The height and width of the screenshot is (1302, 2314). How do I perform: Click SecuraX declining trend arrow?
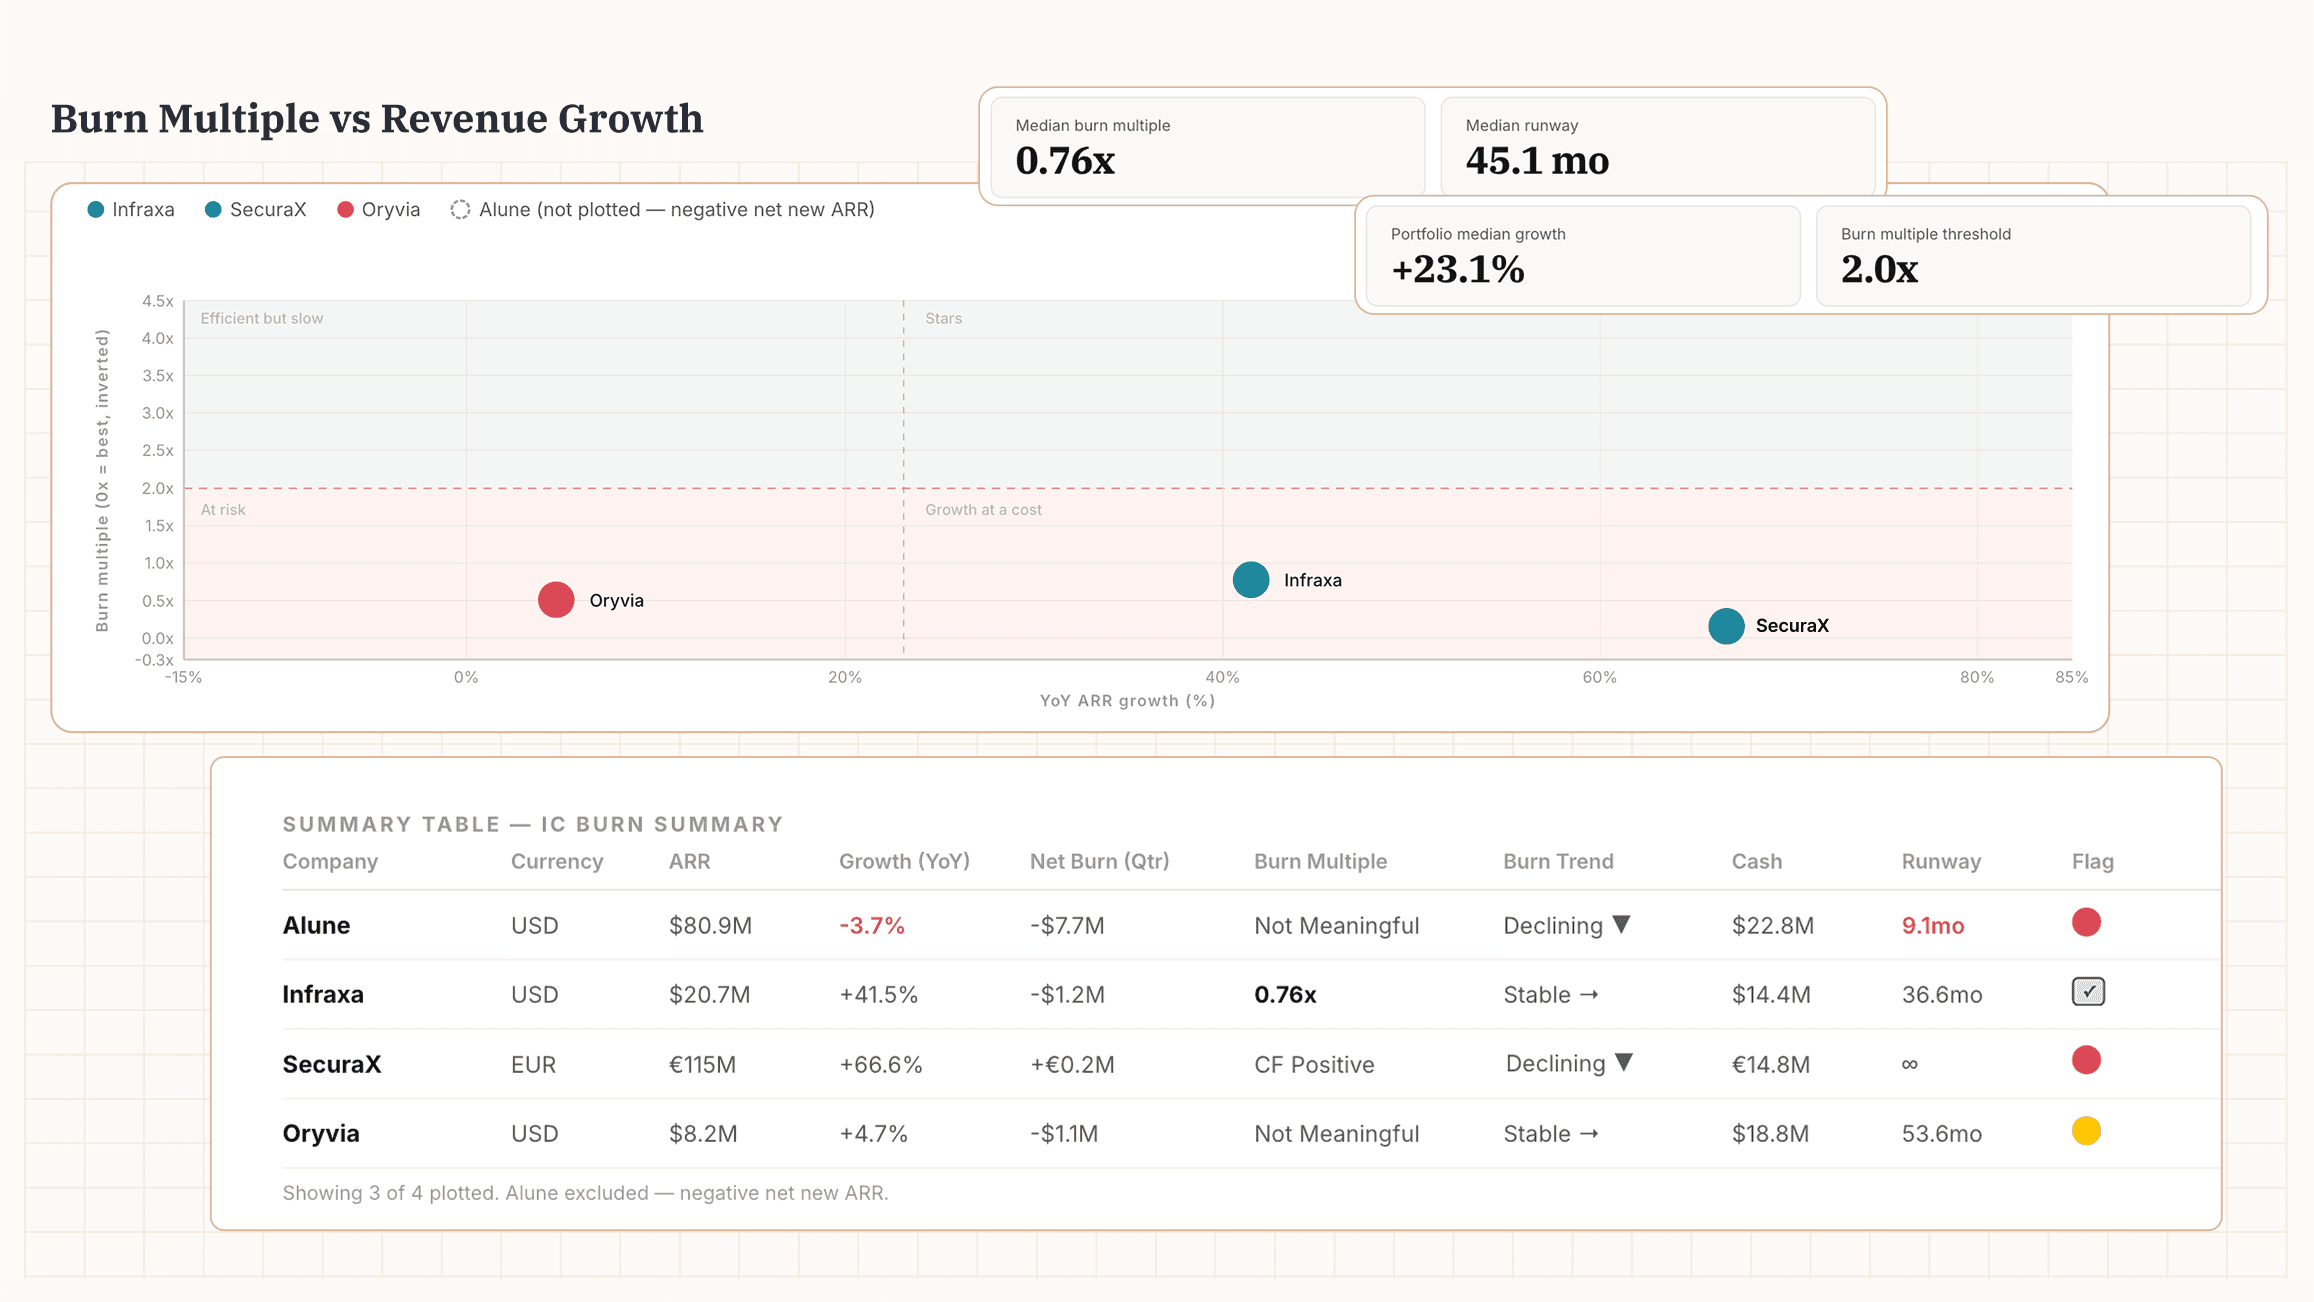1624,1063
